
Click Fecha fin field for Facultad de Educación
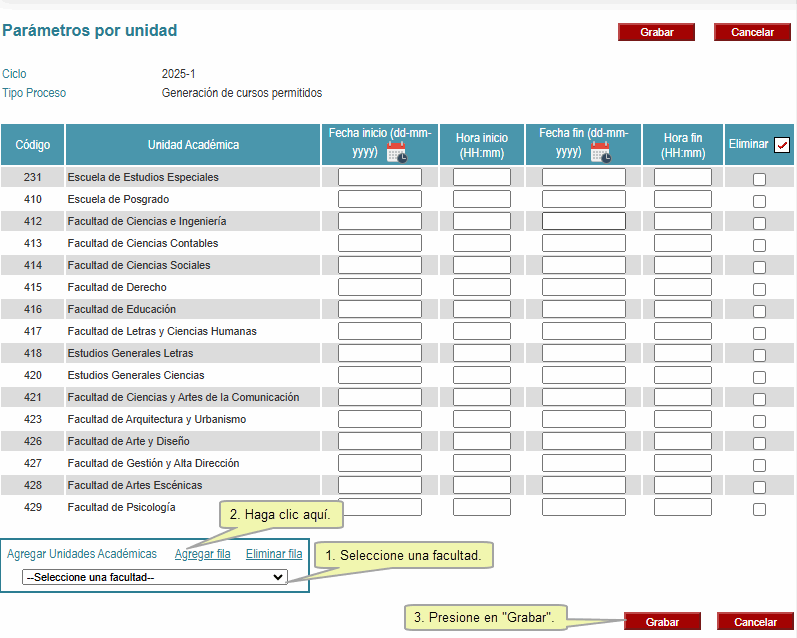[583, 309]
